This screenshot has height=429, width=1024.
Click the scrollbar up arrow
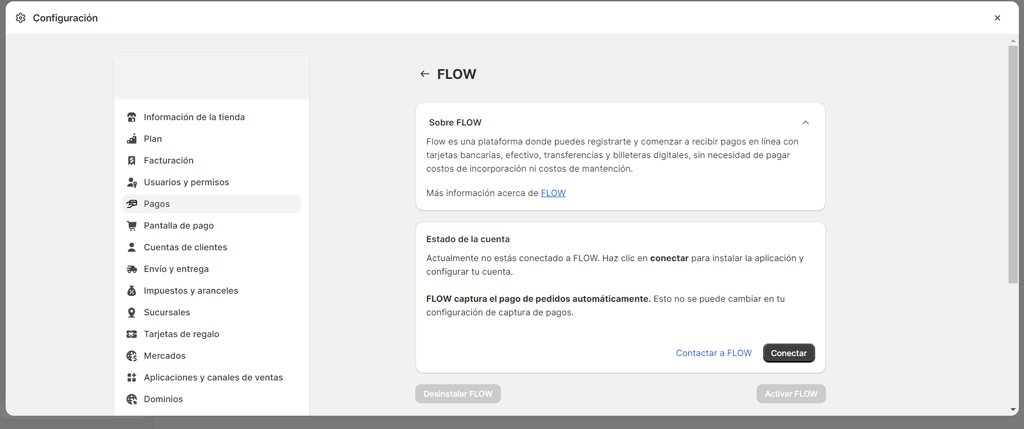click(x=1012, y=40)
